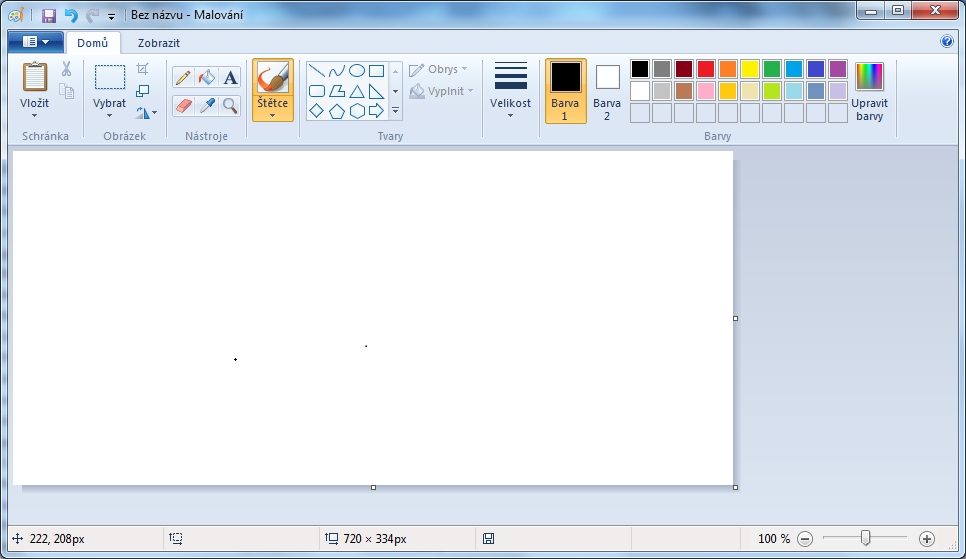Choose the Right triangle shape
966x559 pixels.
pyautogui.click(x=376, y=91)
